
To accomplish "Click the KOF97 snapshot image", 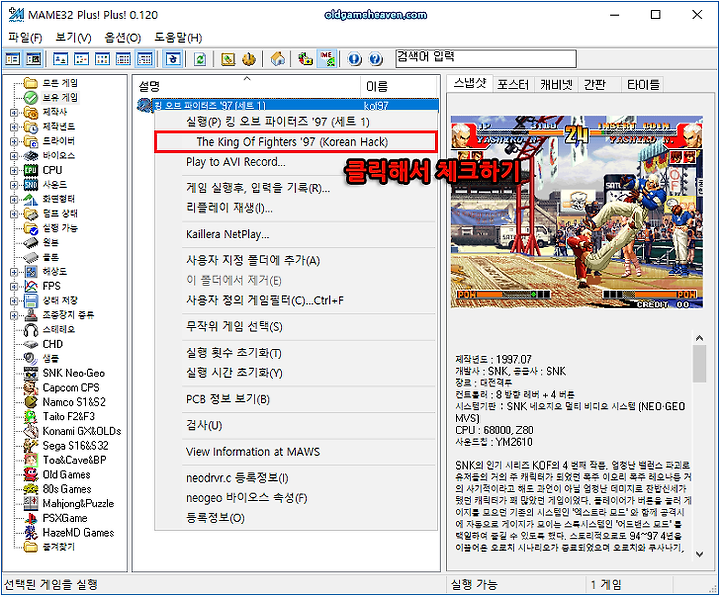I will pyautogui.click(x=576, y=212).
